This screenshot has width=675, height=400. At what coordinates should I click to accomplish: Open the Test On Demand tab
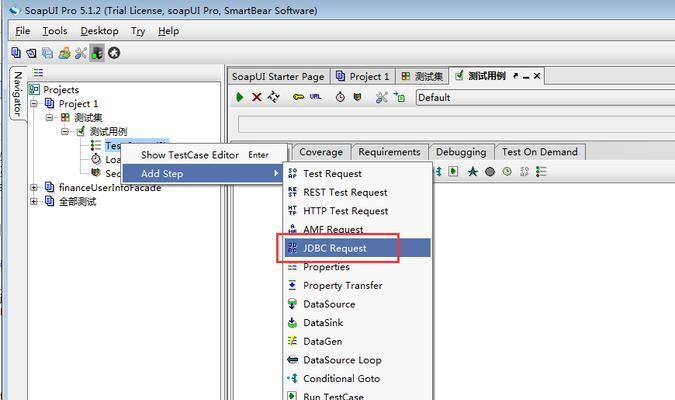pyautogui.click(x=540, y=152)
